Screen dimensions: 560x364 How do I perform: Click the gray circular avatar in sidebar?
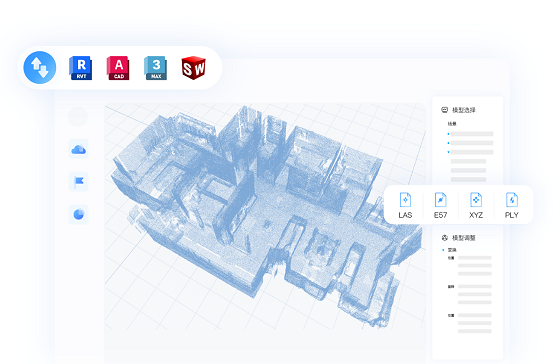point(78,116)
